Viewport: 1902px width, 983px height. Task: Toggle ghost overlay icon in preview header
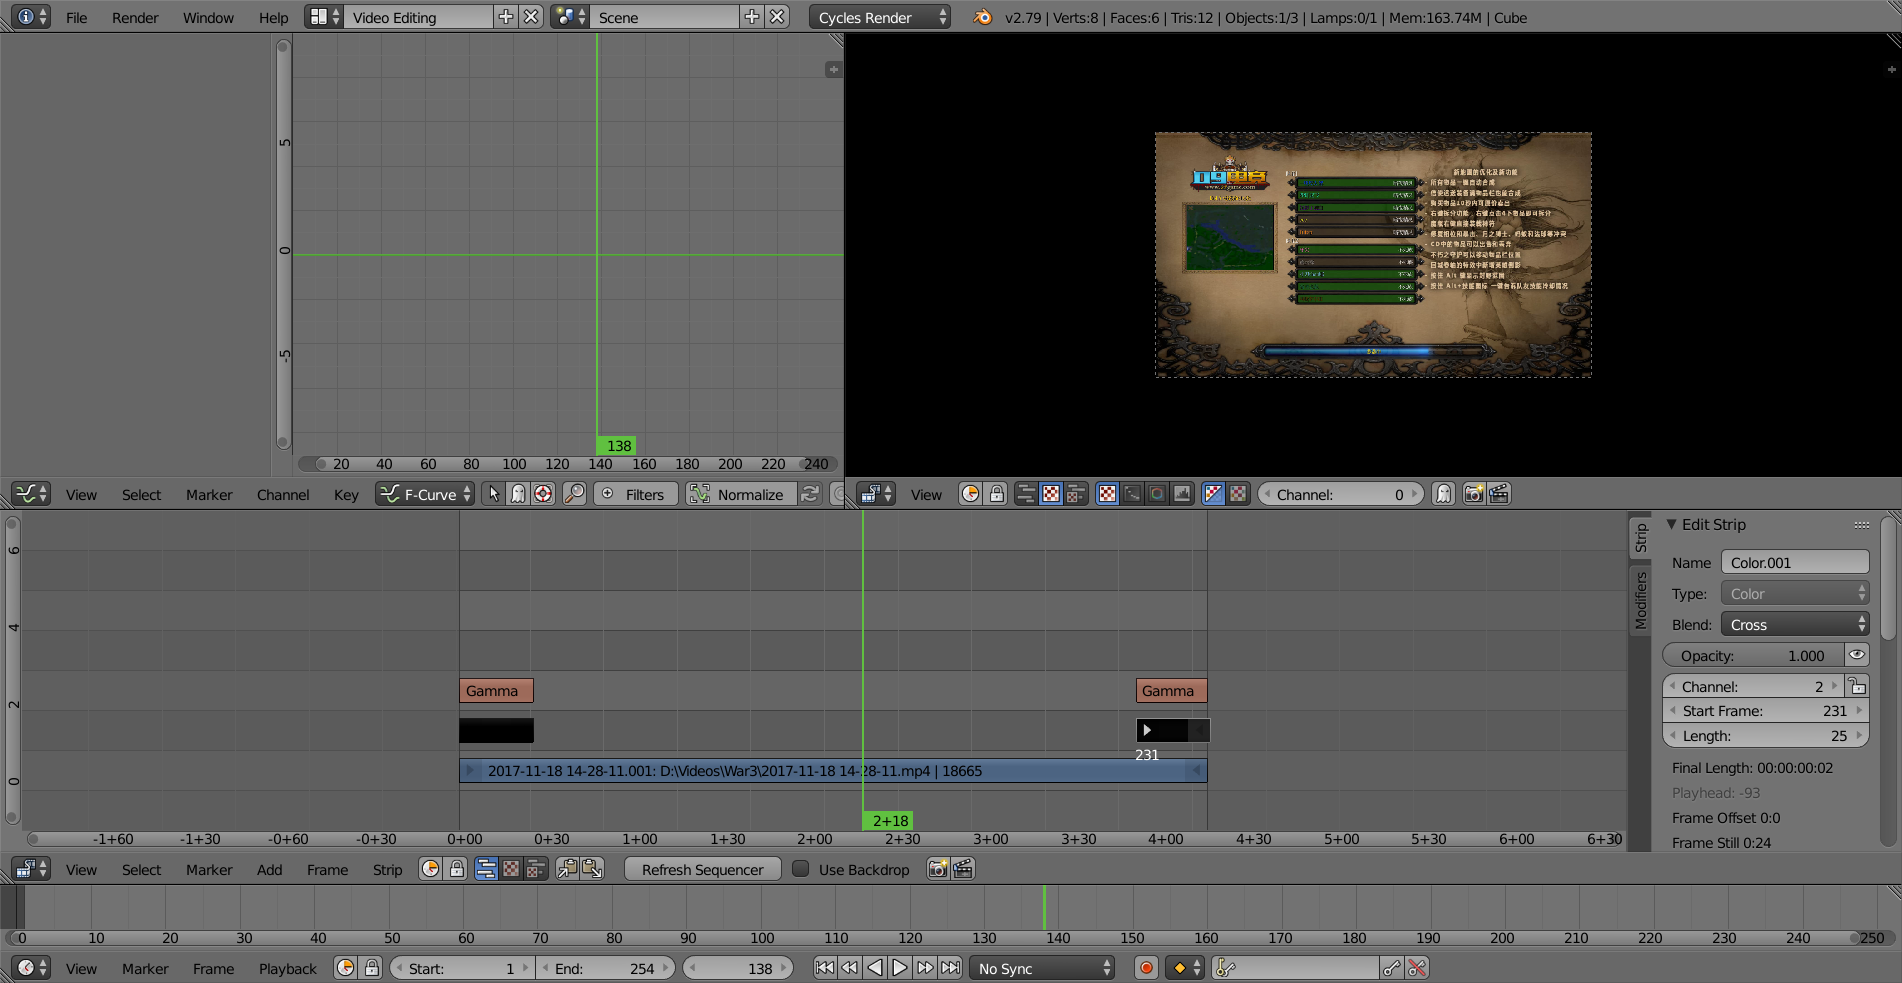click(1443, 494)
